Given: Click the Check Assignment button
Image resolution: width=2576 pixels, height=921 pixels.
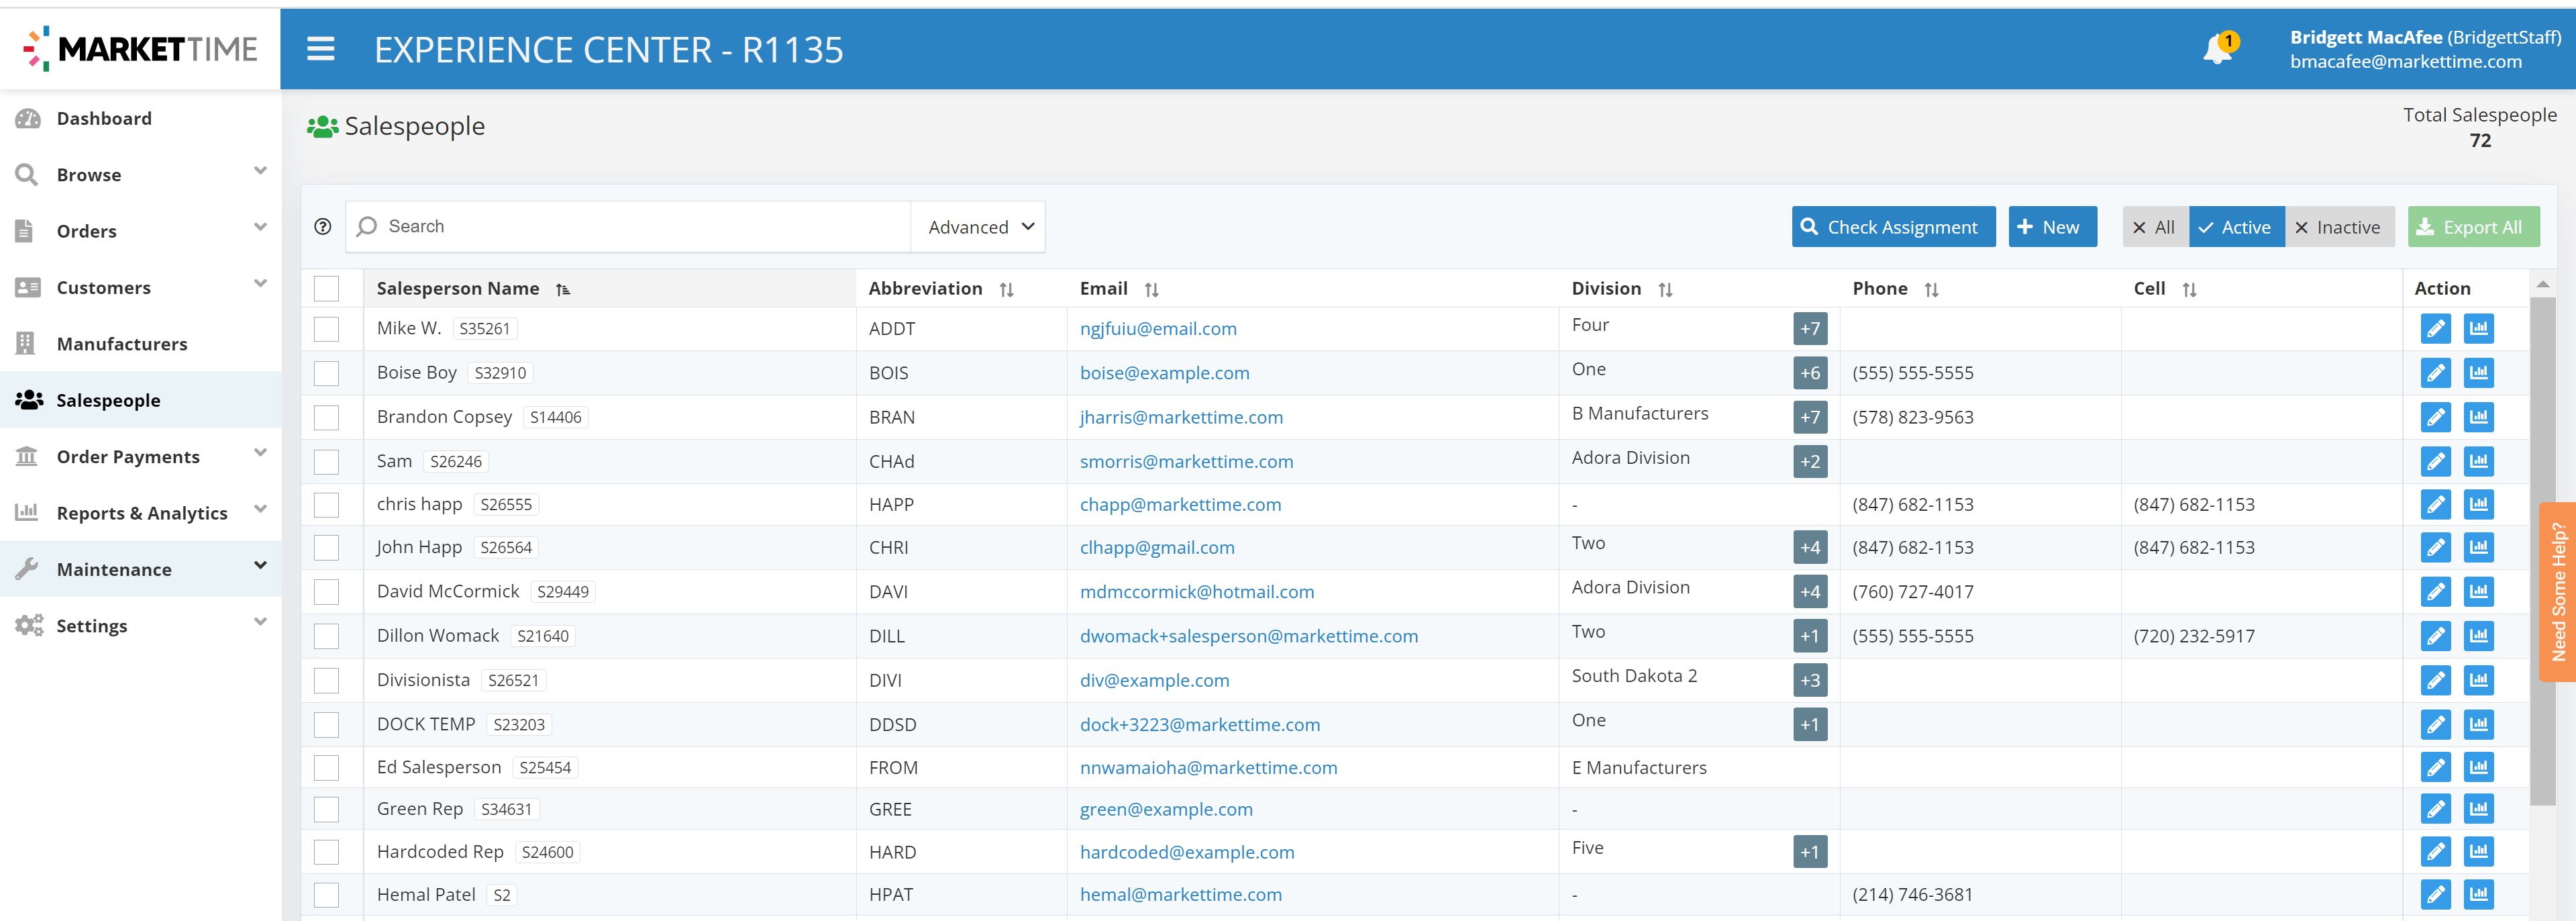Looking at the screenshot, I should [x=1892, y=227].
